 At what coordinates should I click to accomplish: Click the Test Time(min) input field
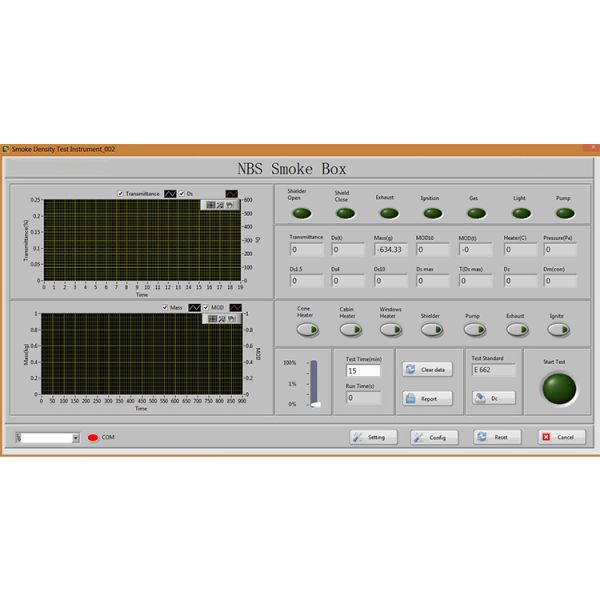tap(362, 371)
